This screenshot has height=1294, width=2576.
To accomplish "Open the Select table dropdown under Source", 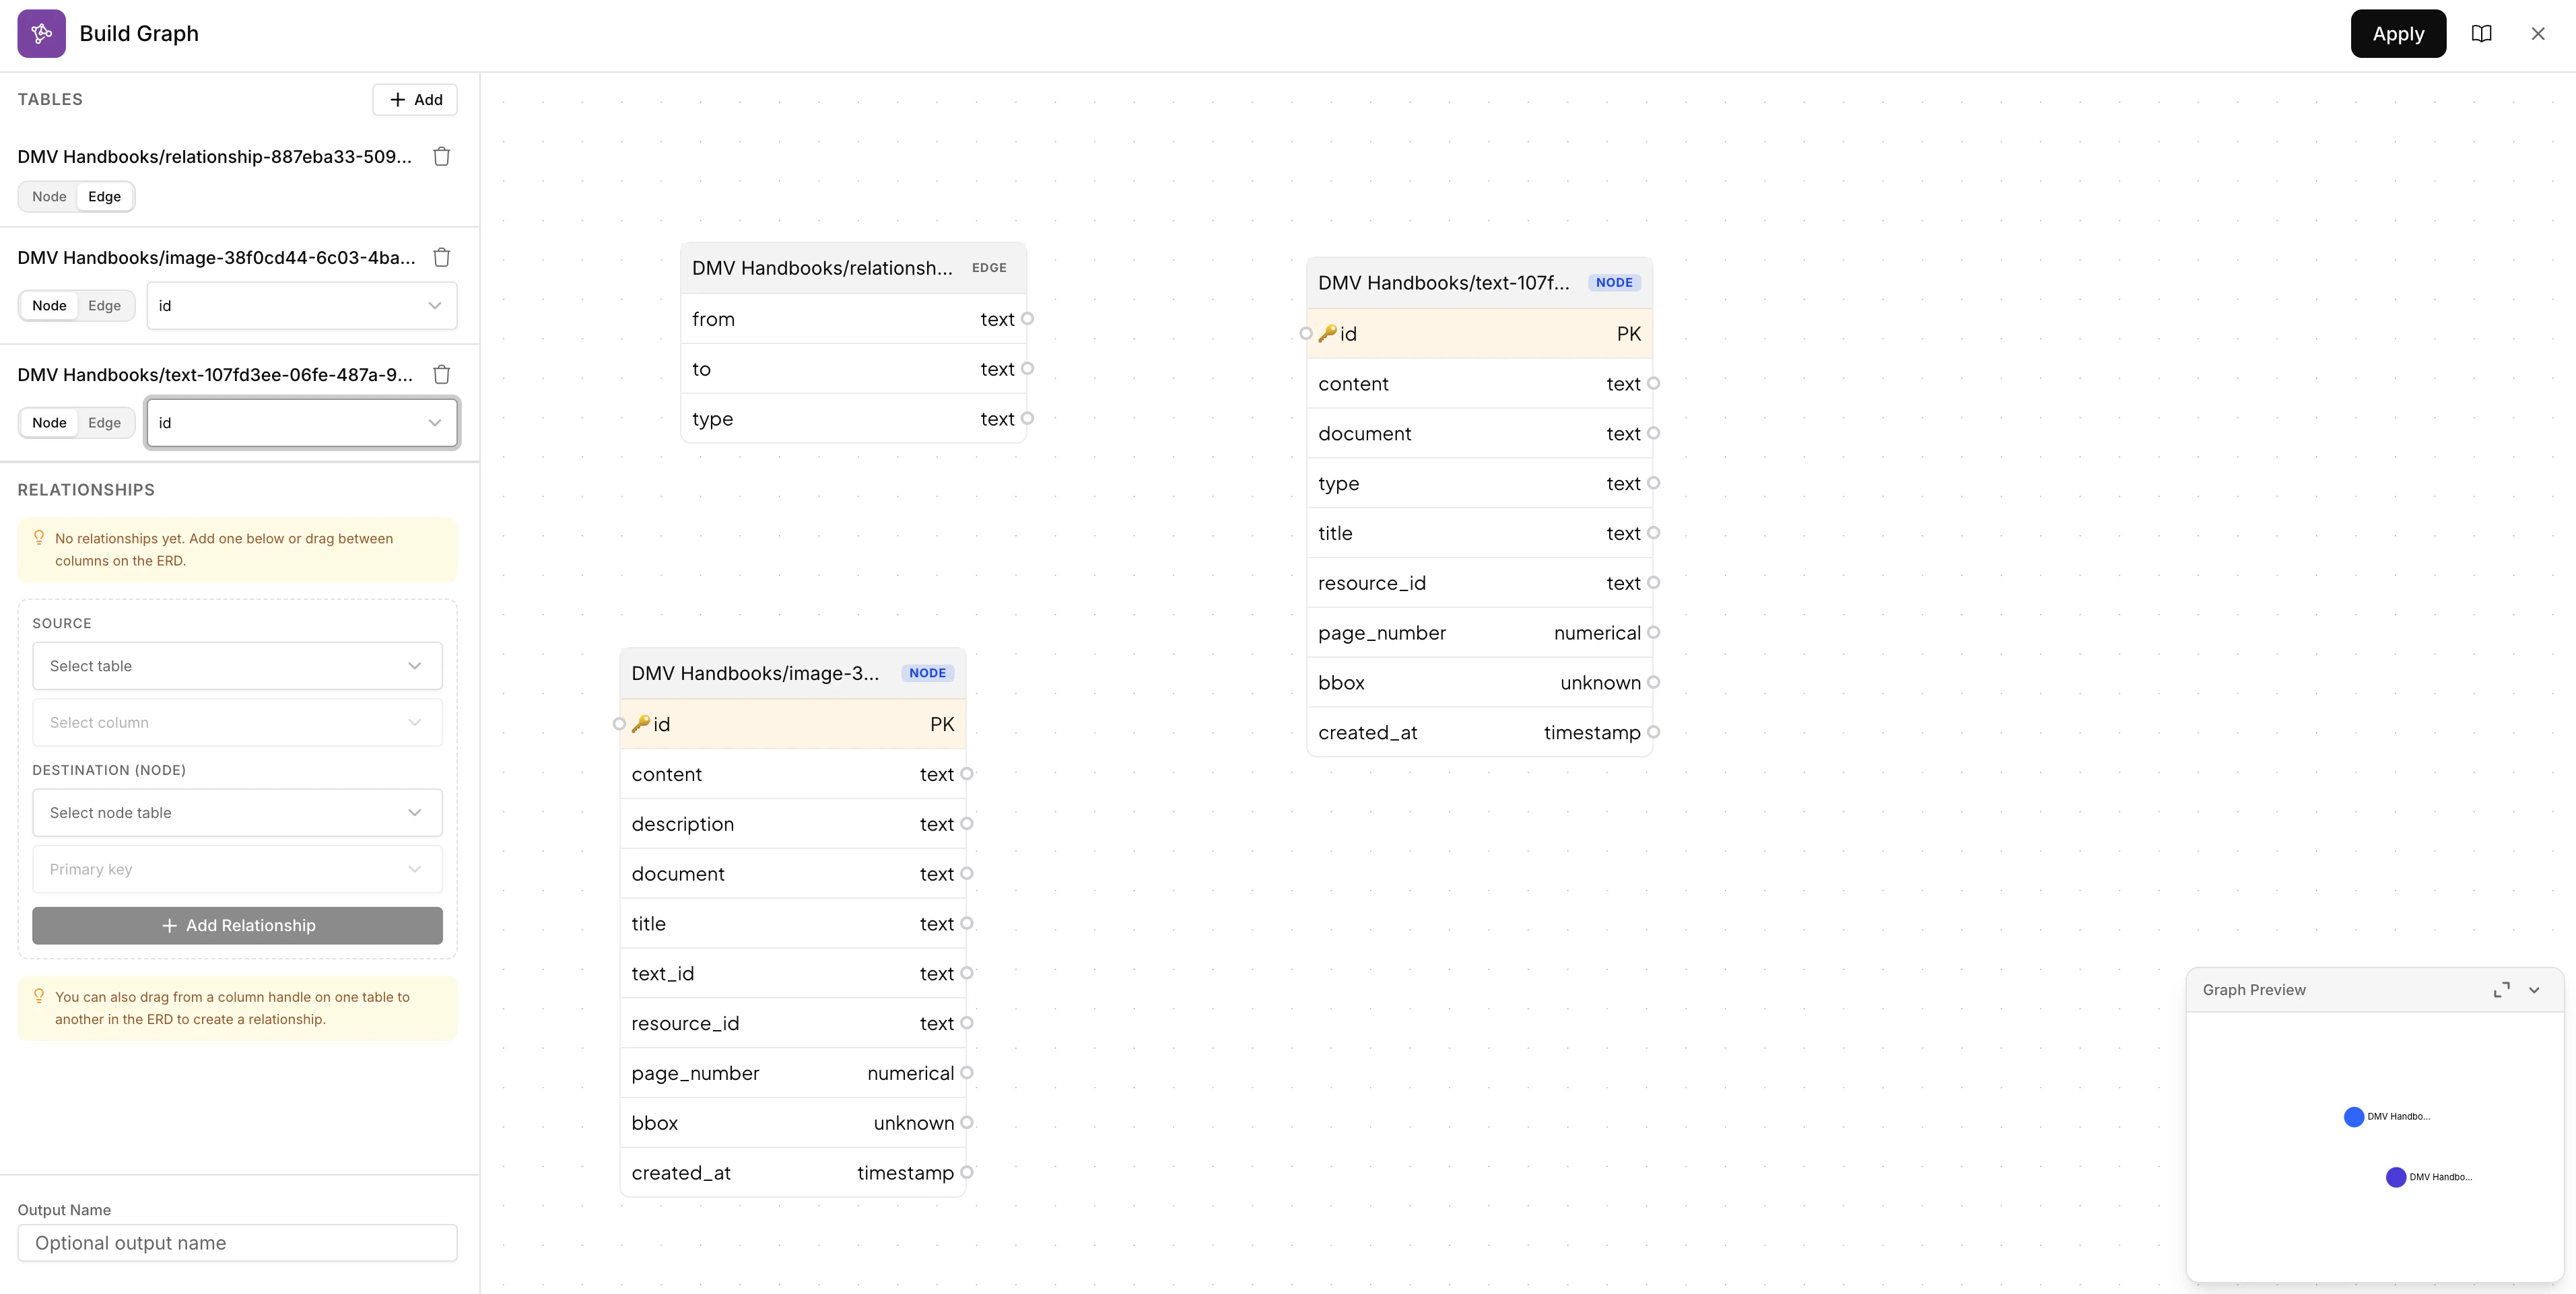I will (x=236, y=665).
